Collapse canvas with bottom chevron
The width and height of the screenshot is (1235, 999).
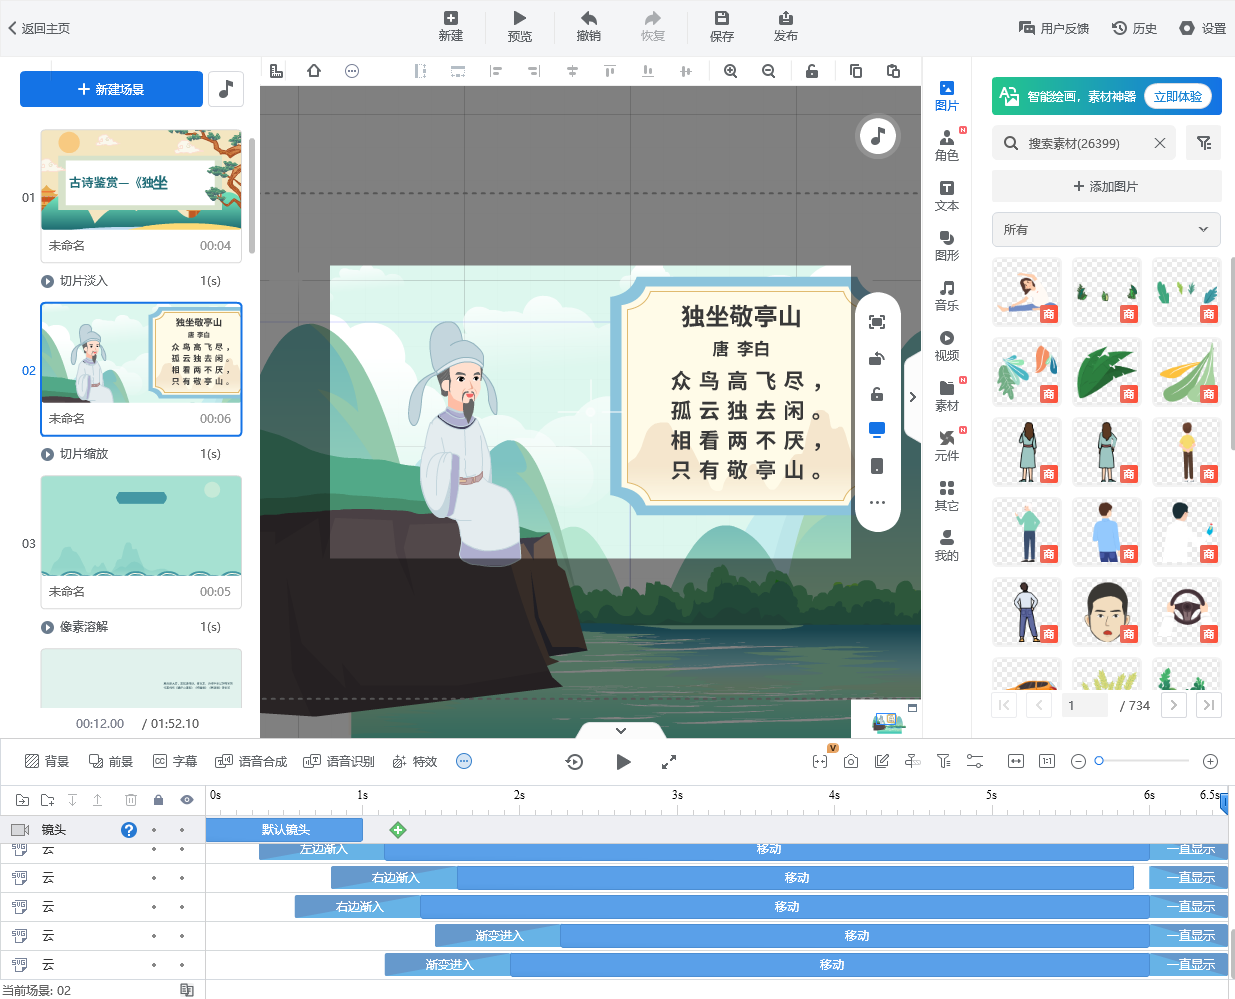click(621, 730)
